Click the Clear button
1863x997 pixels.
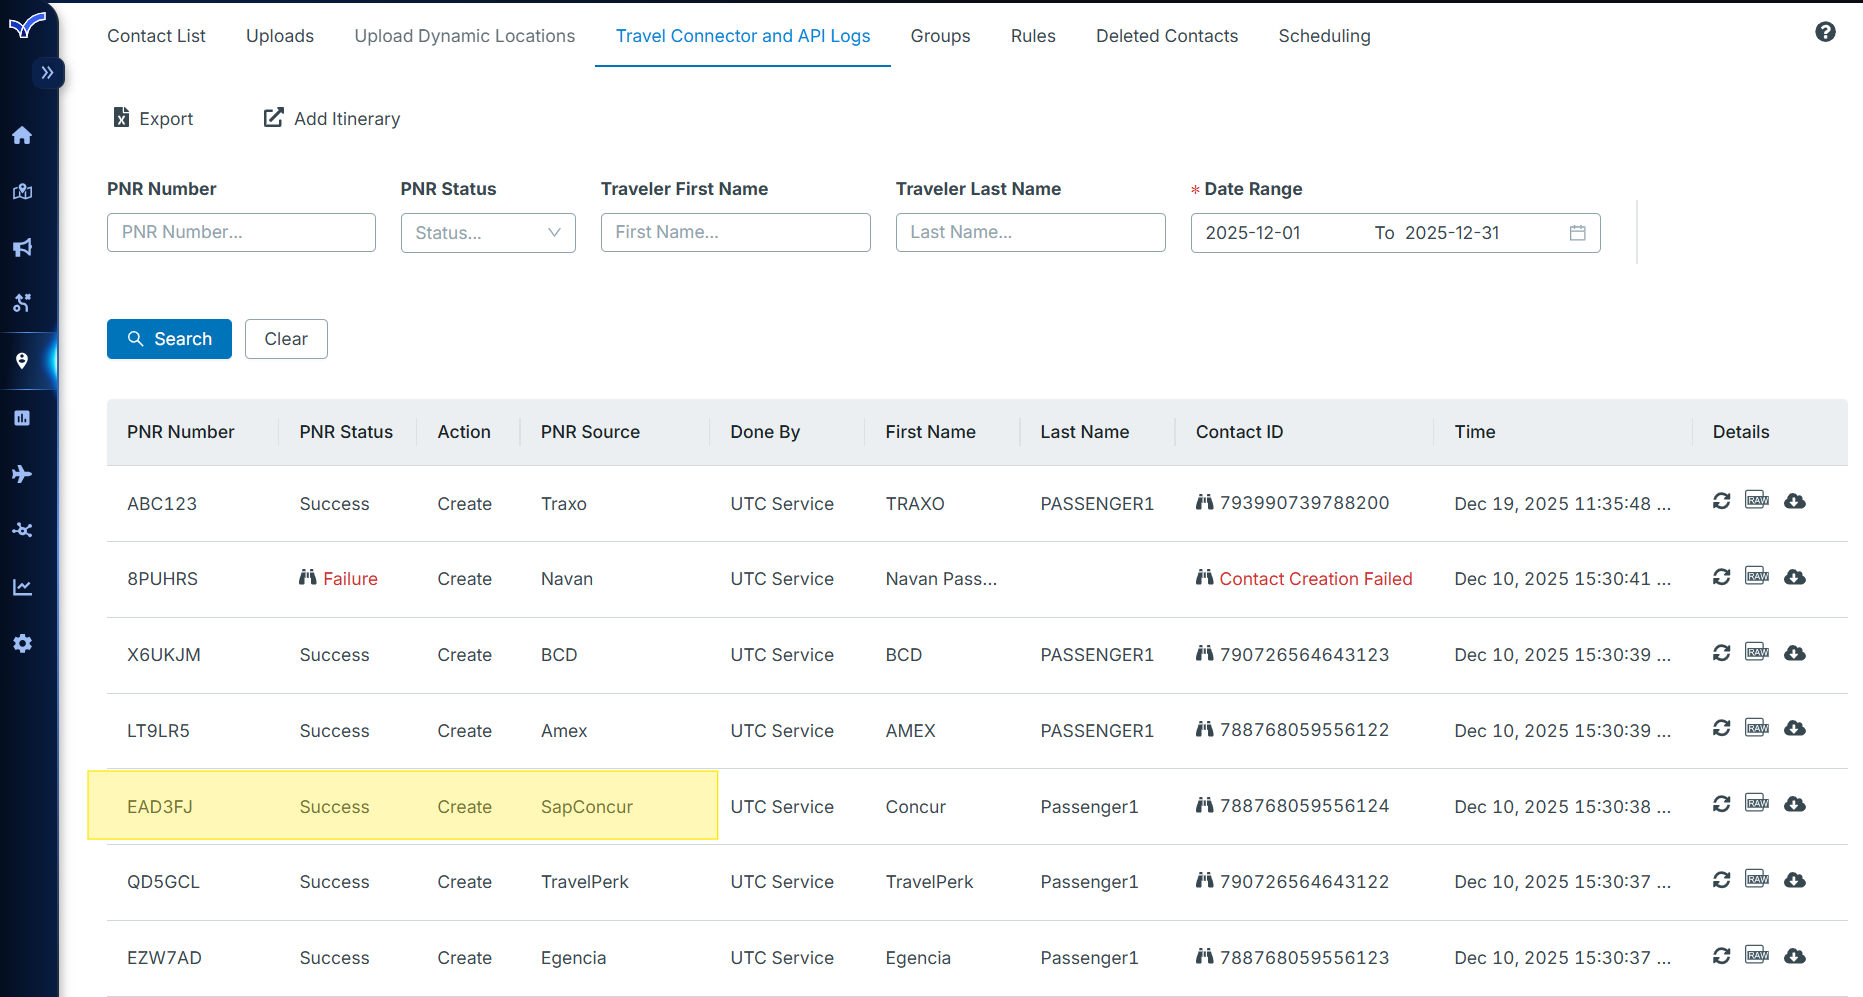[286, 339]
